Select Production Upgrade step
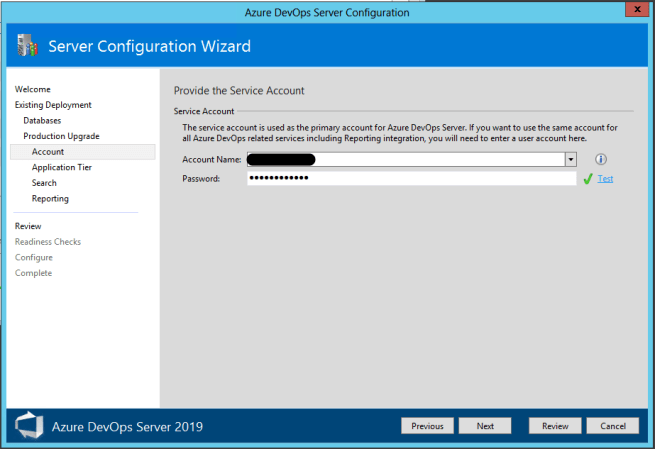 click(x=61, y=136)
